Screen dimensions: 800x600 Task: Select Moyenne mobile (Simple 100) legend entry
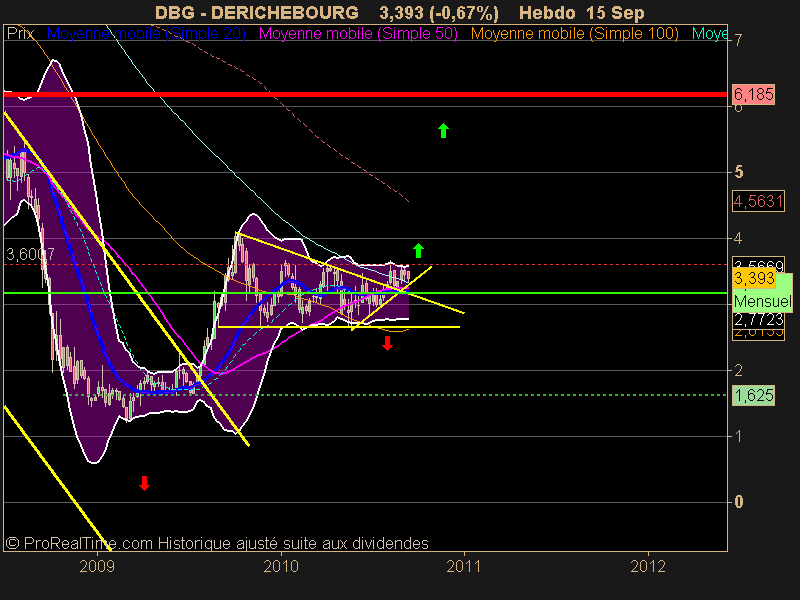575,34
